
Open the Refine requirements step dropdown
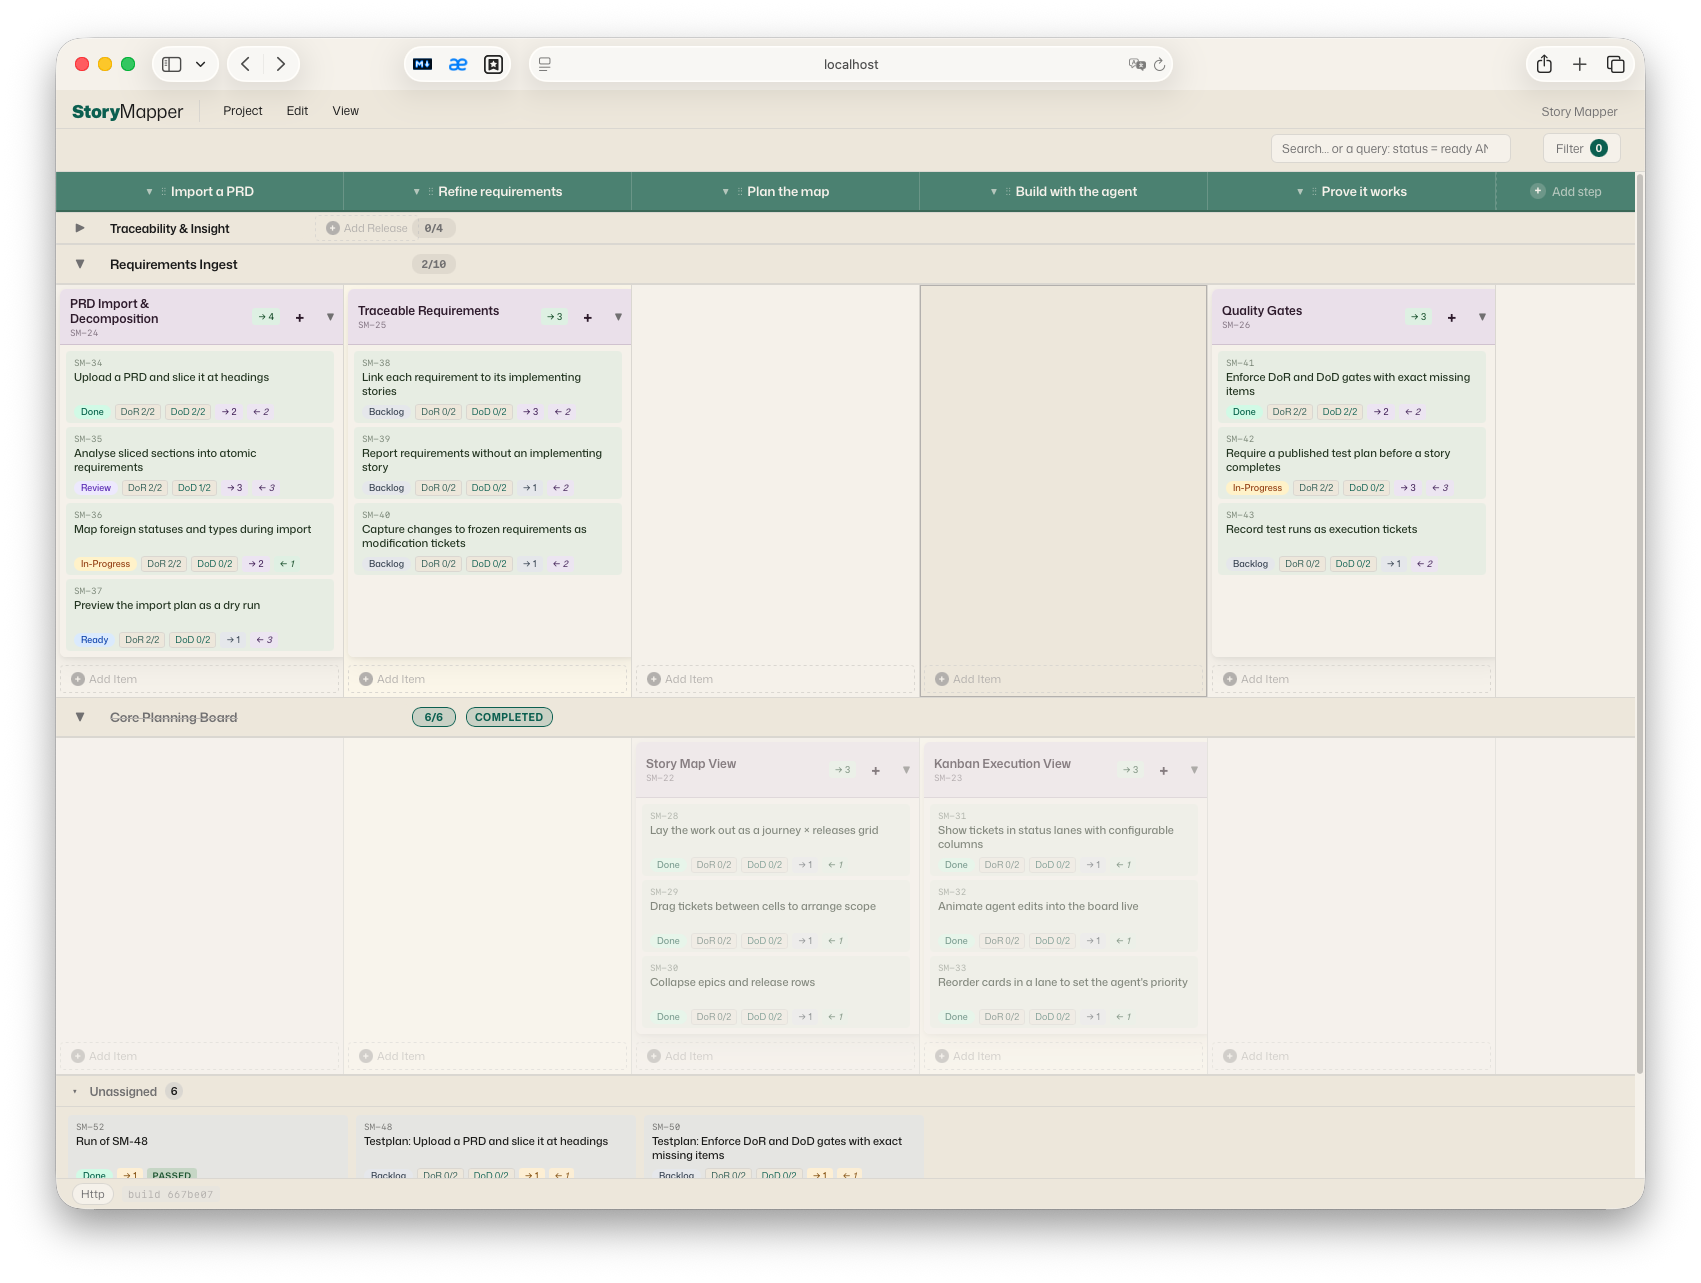click(416, 192)
